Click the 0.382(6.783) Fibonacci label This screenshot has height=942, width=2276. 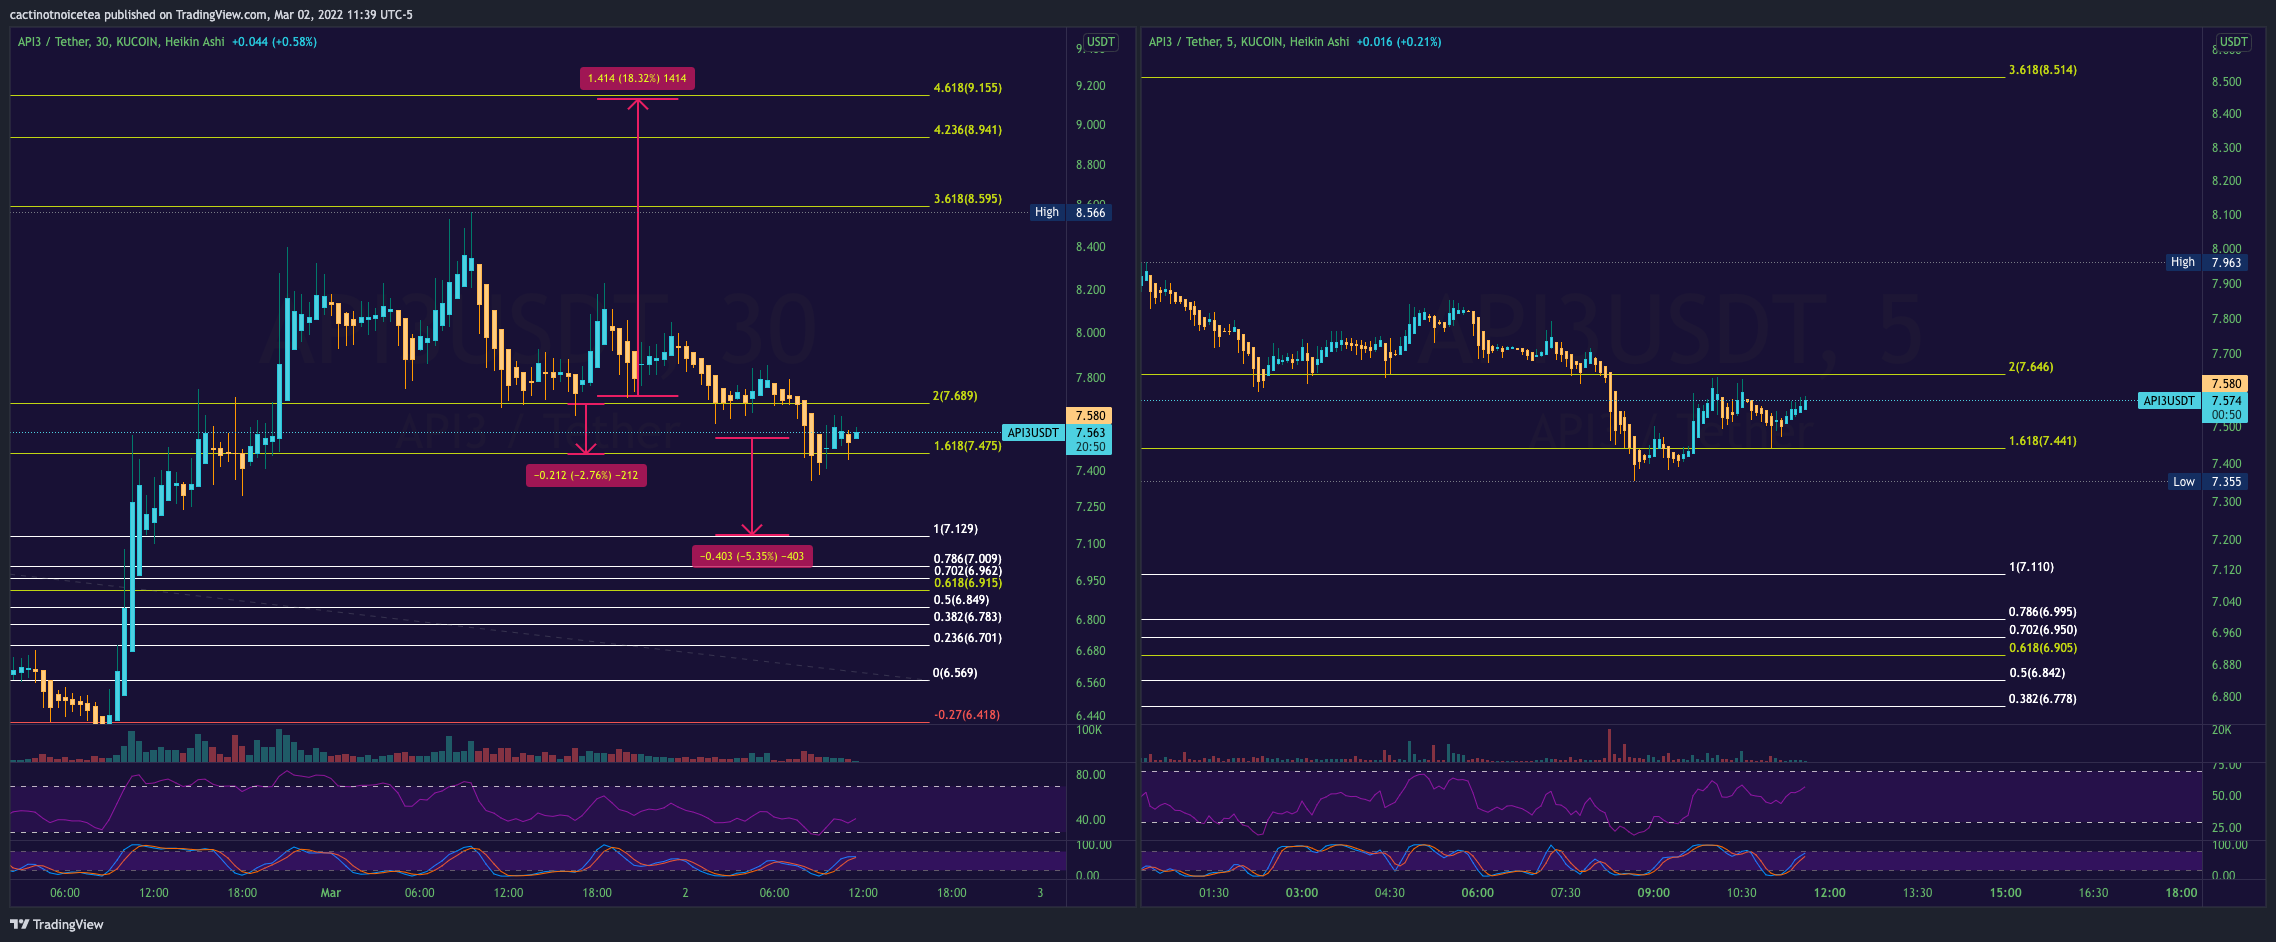point(967,617)
